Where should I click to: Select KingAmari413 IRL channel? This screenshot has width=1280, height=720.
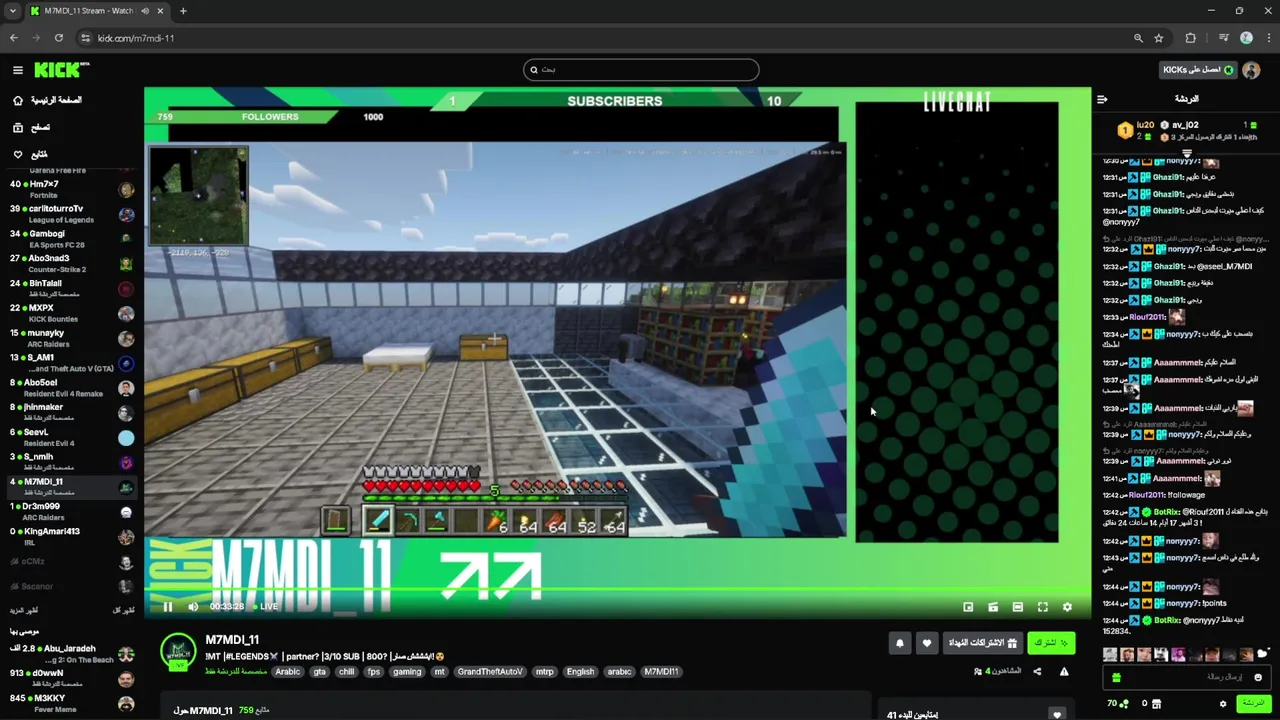pyautogui.click(x=70, y=536)
